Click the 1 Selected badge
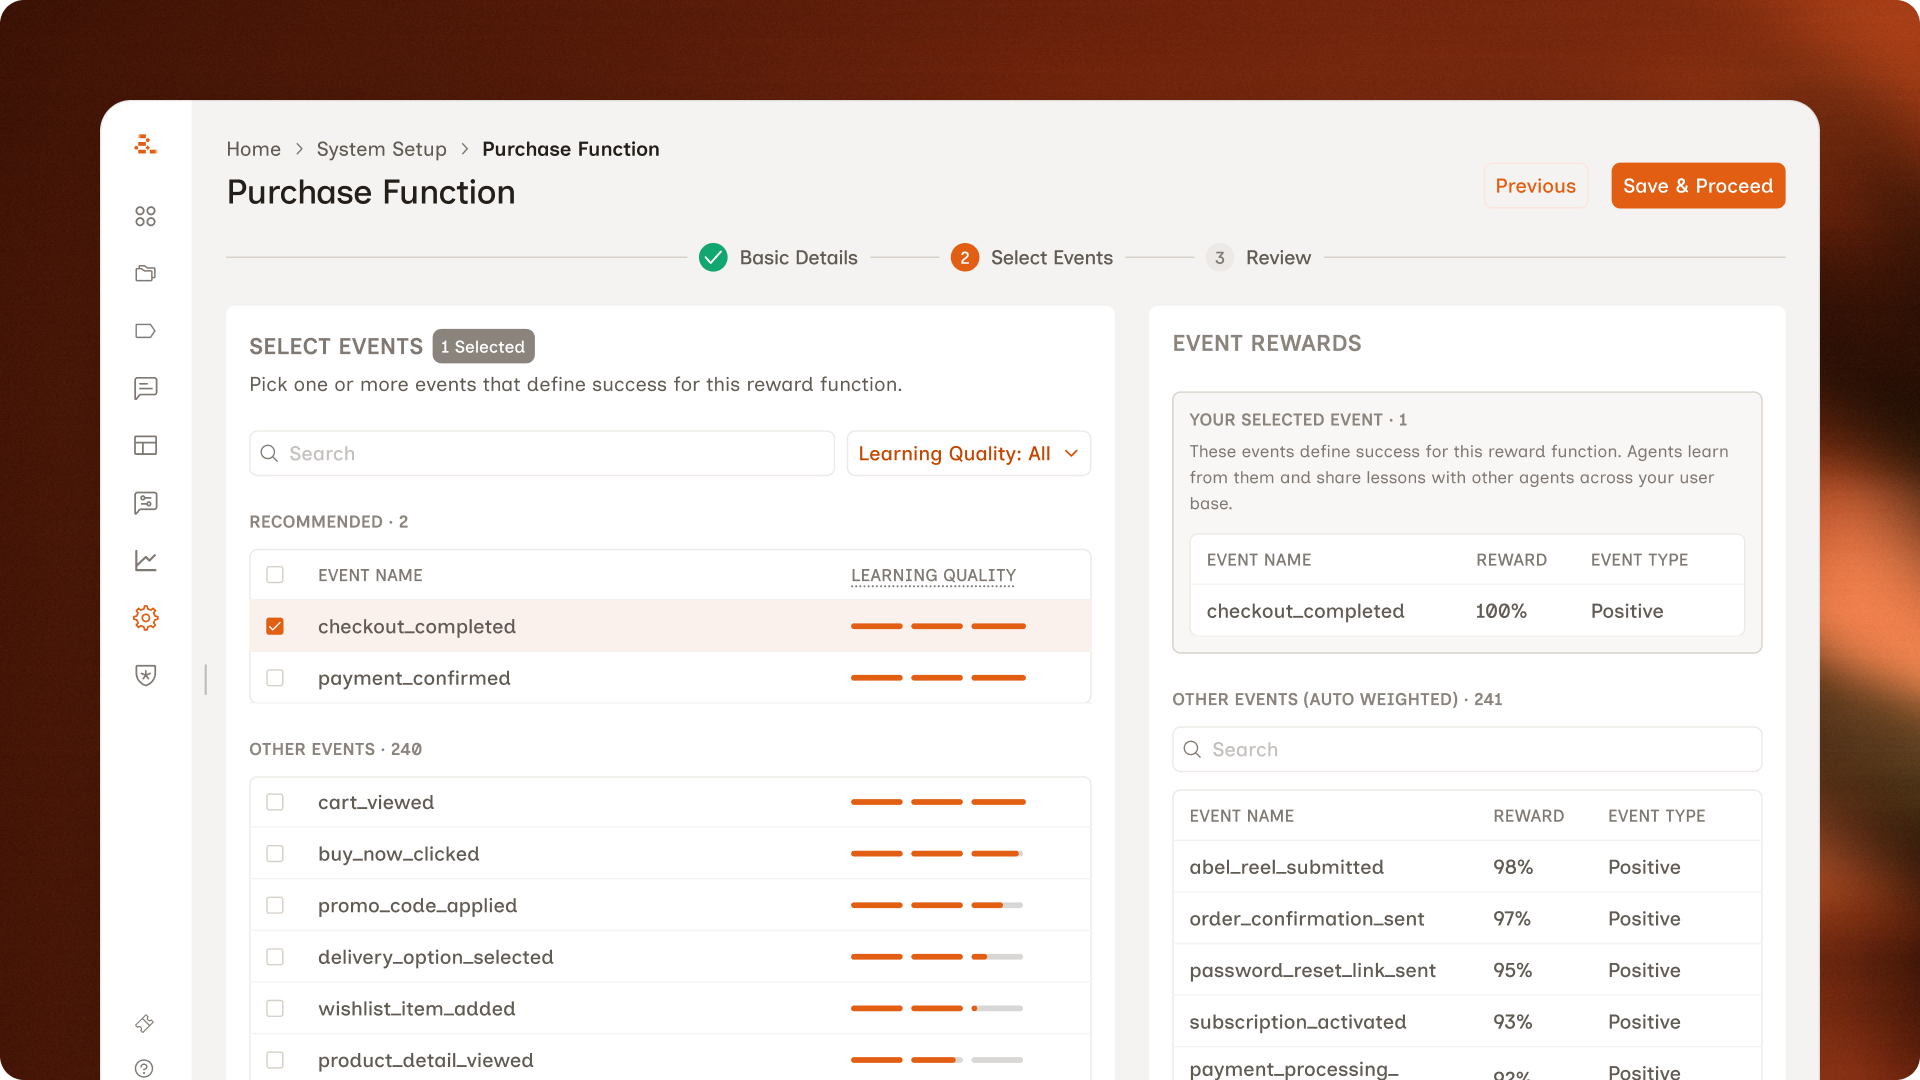The image size is (1920, 1080). (483, 346)
